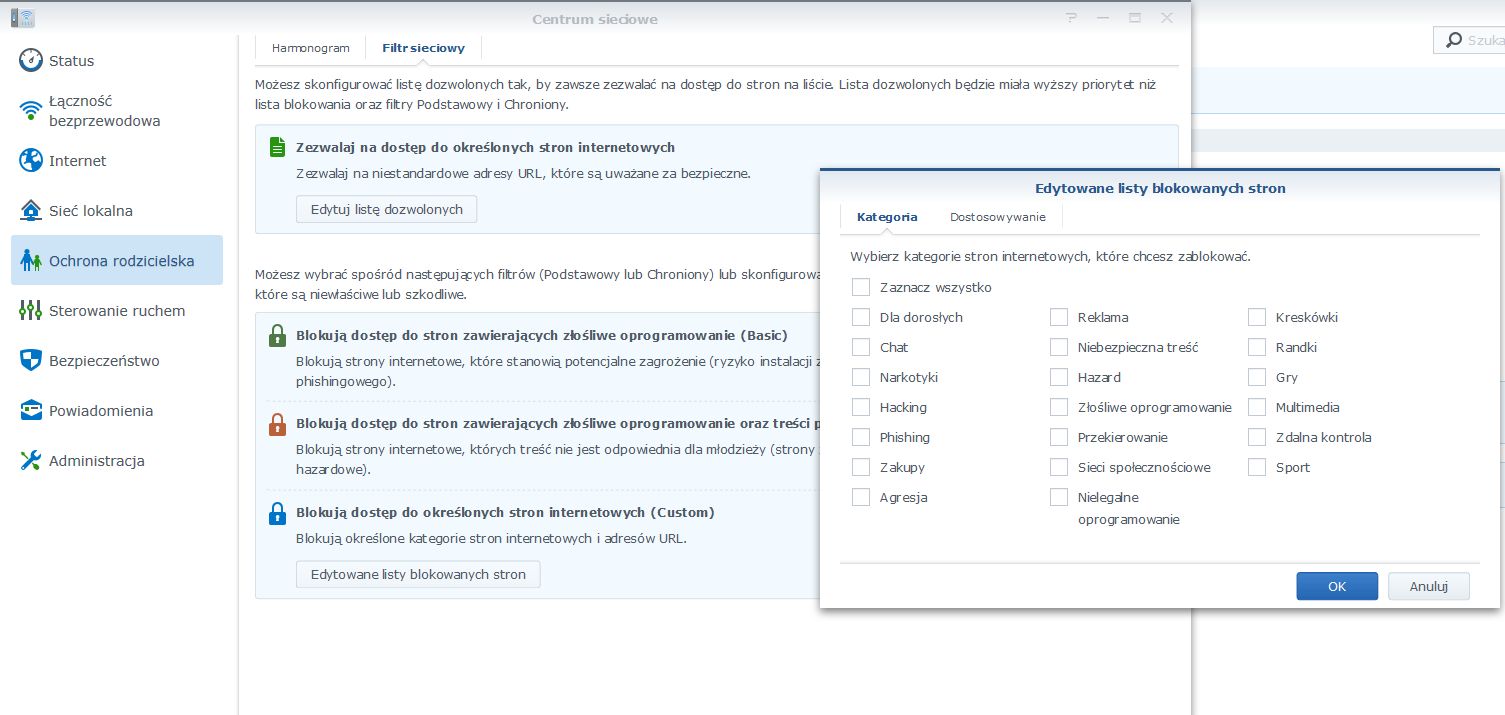The image size is (1505, 715).
Task: Go to Internet settings section
Action: [x=117, y=160]
